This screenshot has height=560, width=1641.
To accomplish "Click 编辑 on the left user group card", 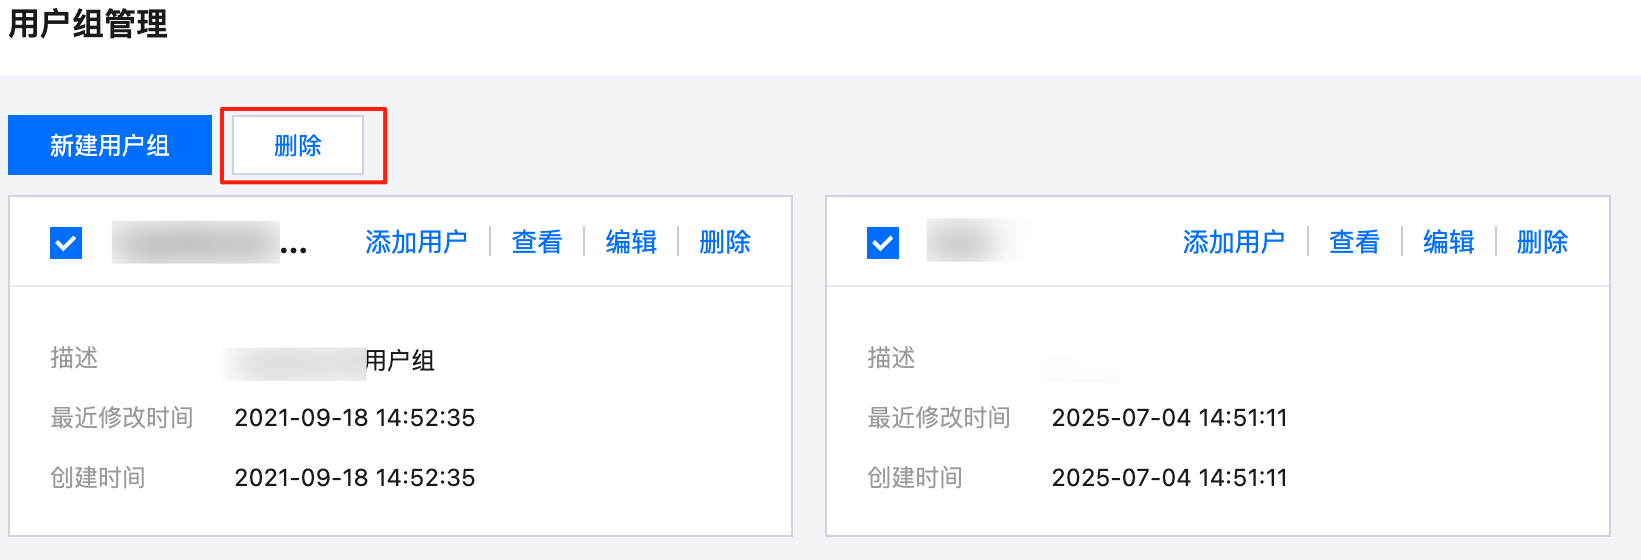I will pyautogui.click(x=631, y=242).
